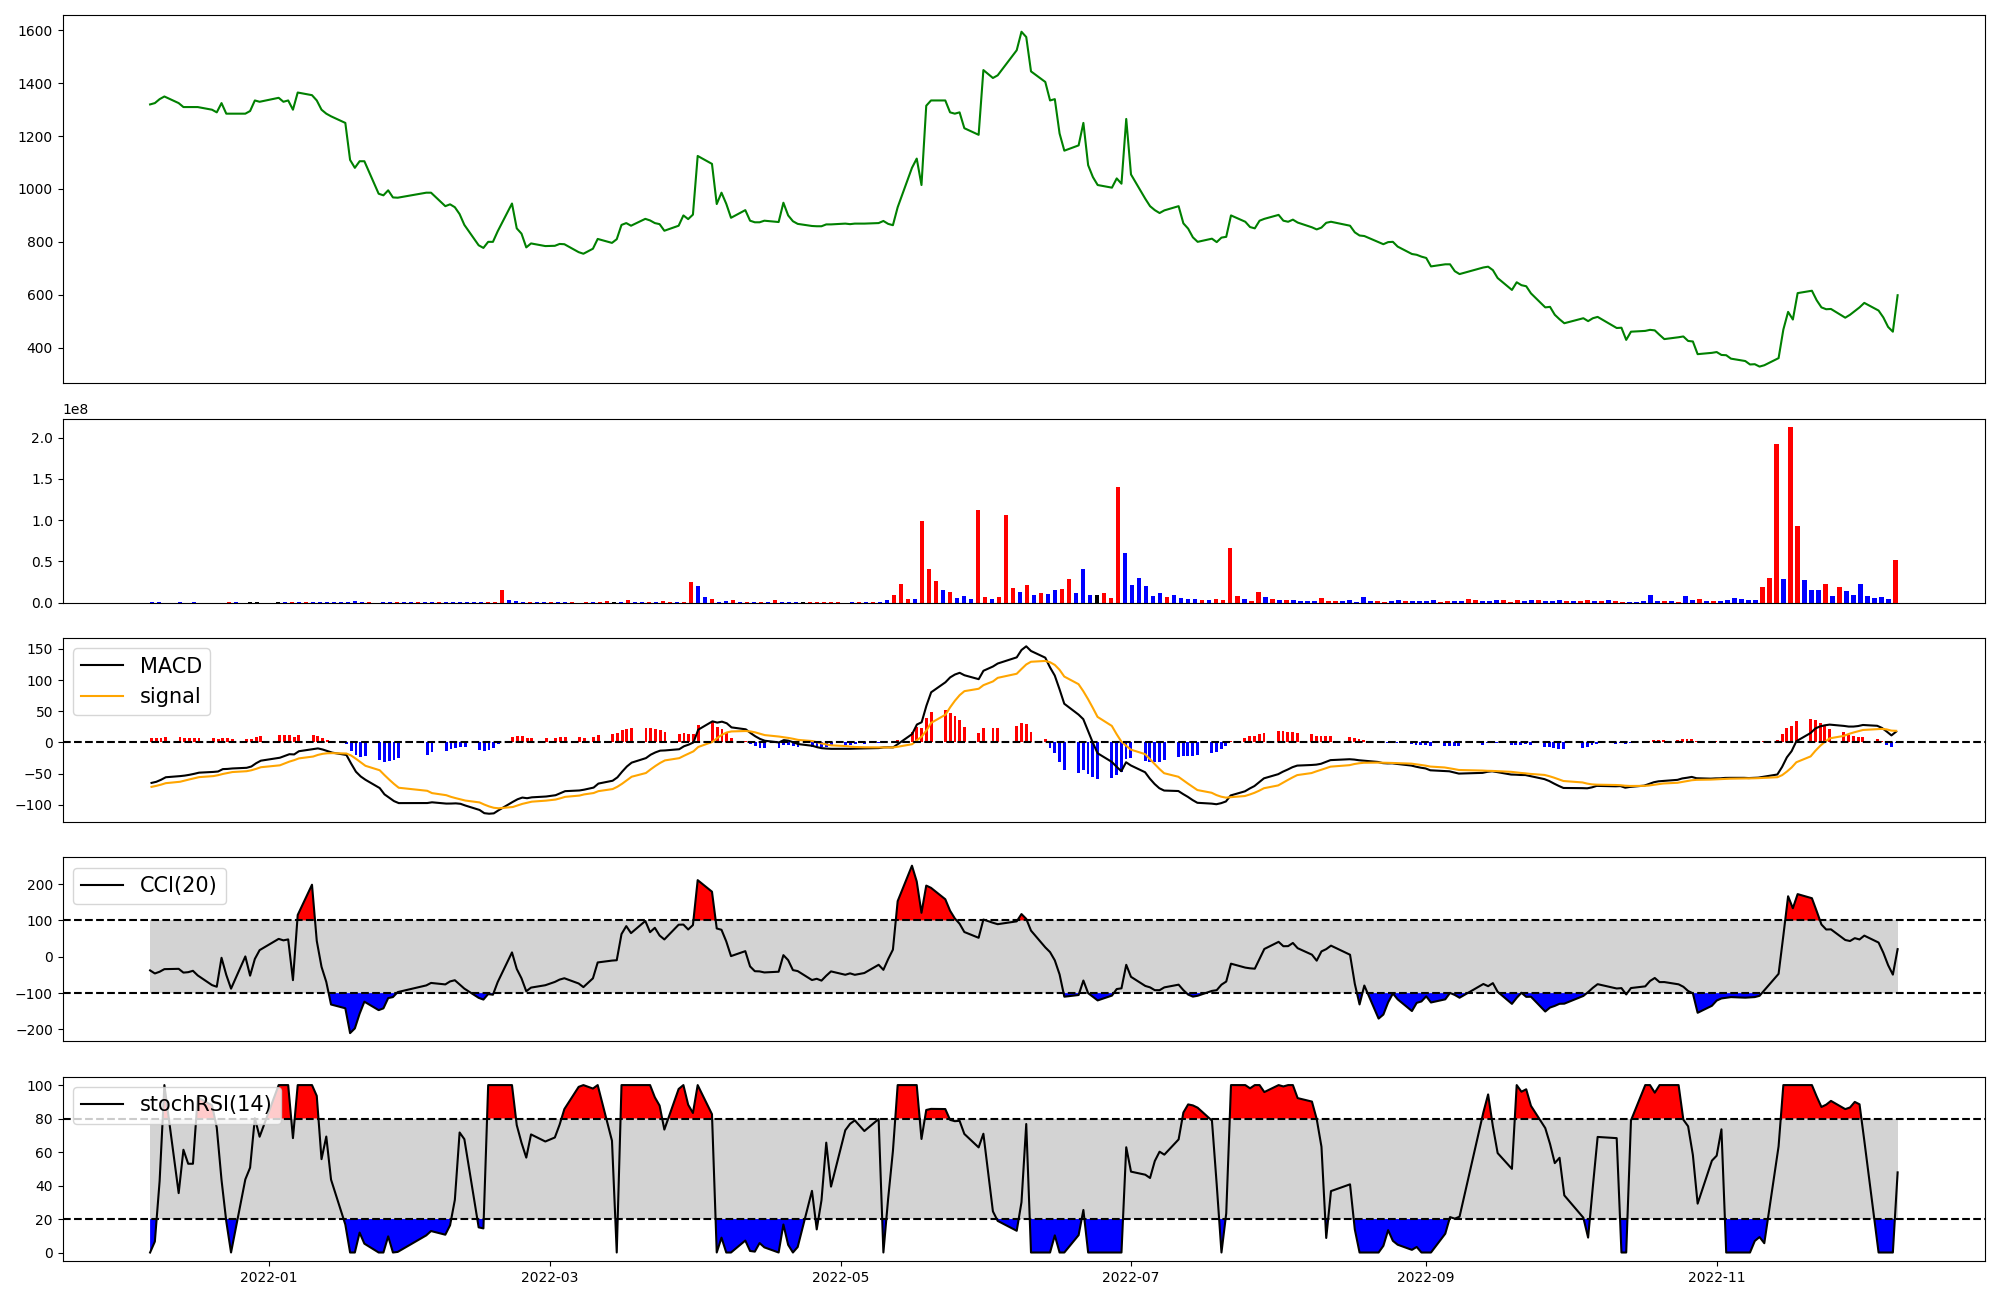Click the 2022-11 x-axis date label
2000x1300 pixels.
1716,1277
